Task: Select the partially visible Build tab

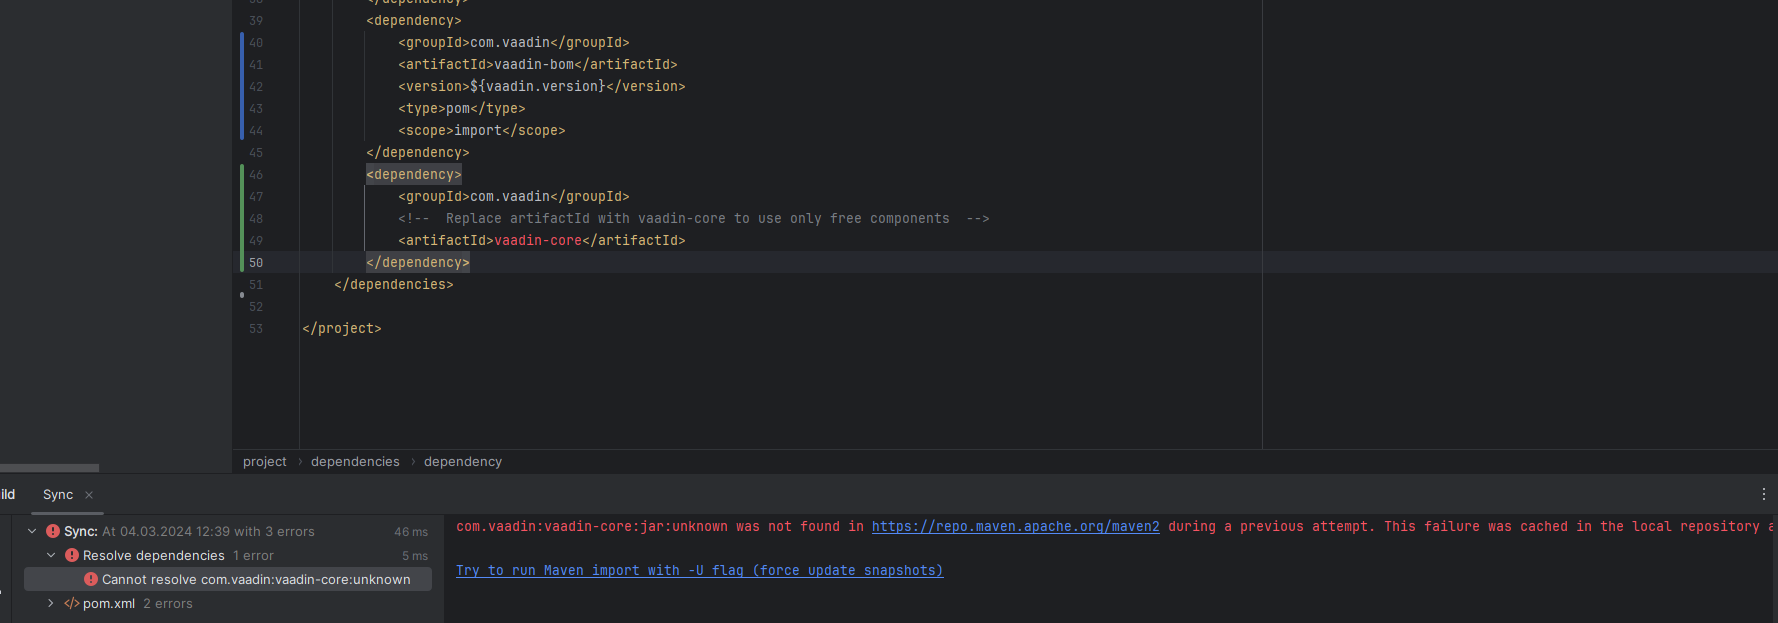Action: pyautogui.click(x=8, y=495)
